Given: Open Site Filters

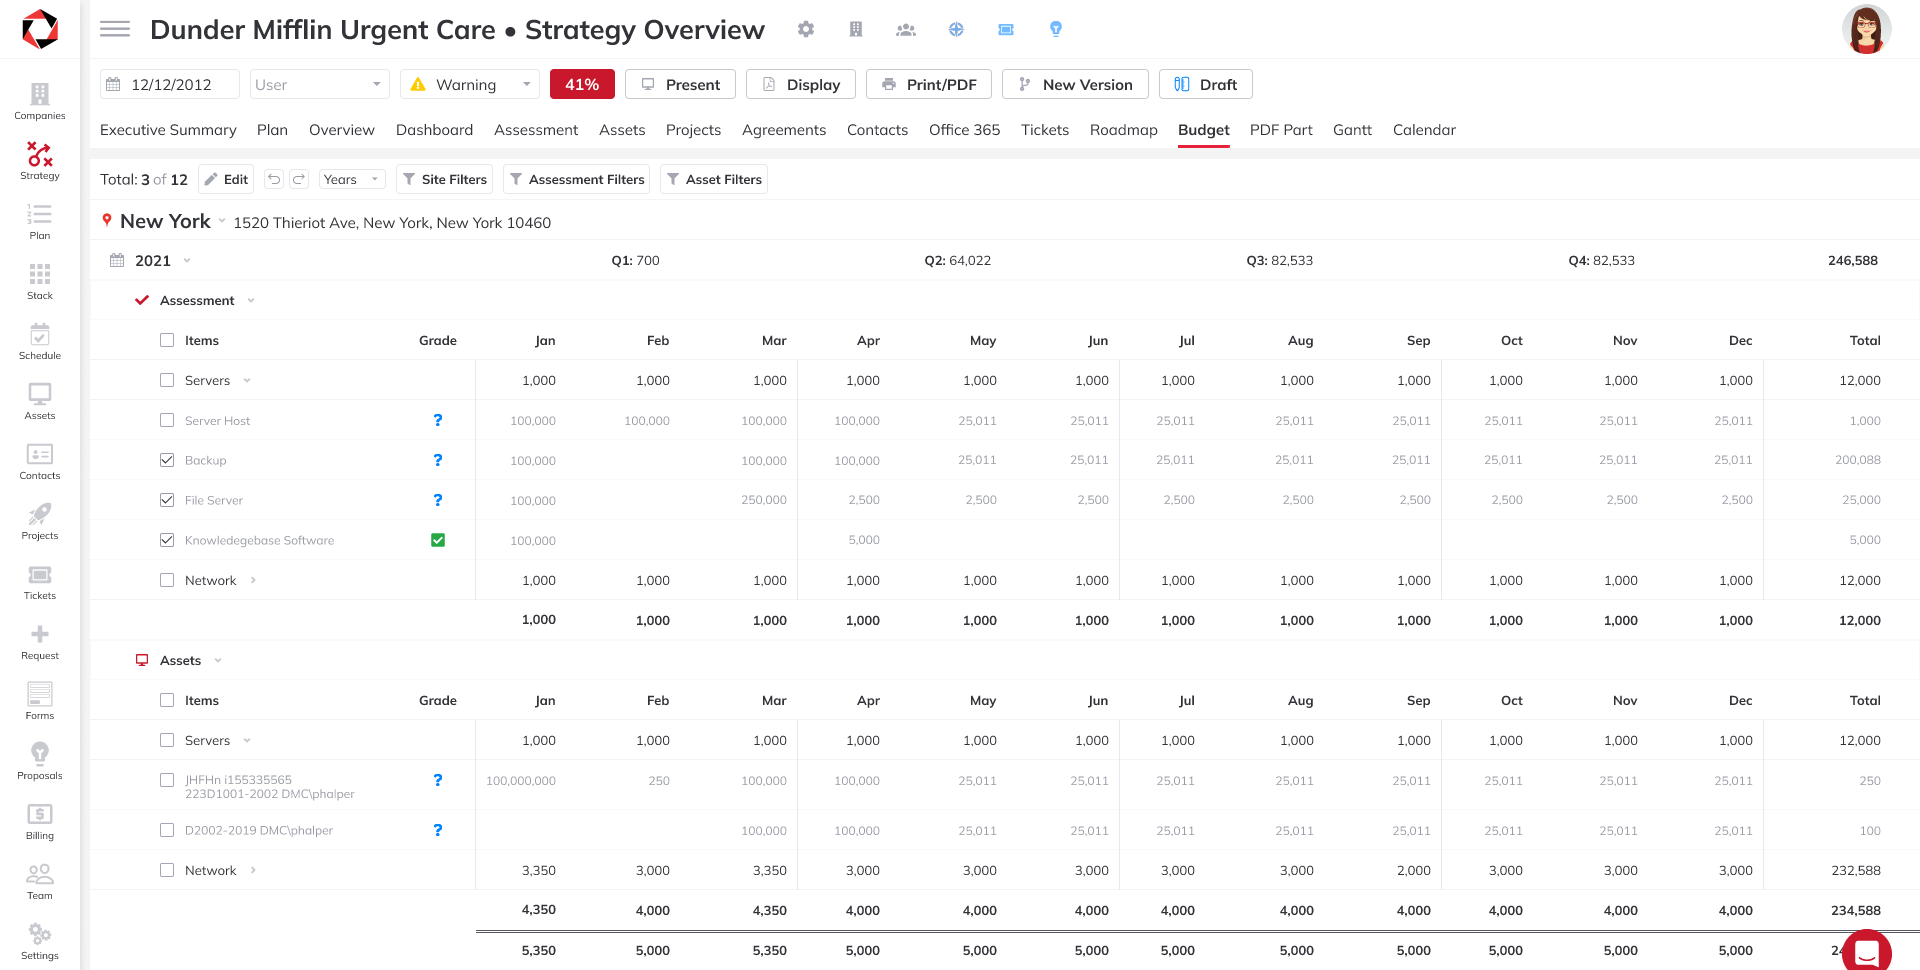Looking at the screenshot, I should 444,179.
